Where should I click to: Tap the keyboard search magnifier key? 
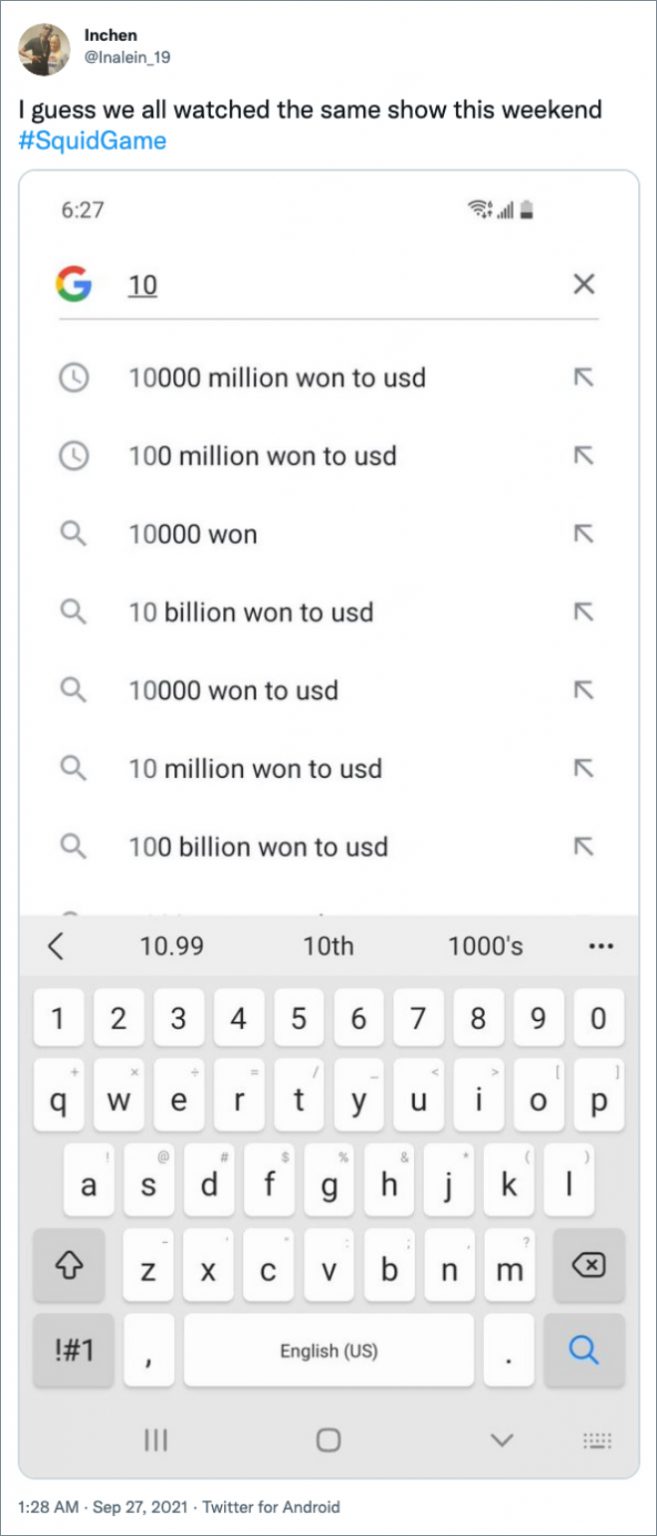click(x=583, y=1350)
